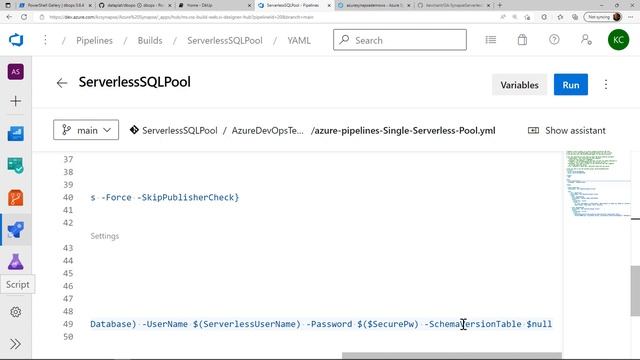Open work items list icon in header
Viewport: 640px width, 360px height.
coord(491,40)
